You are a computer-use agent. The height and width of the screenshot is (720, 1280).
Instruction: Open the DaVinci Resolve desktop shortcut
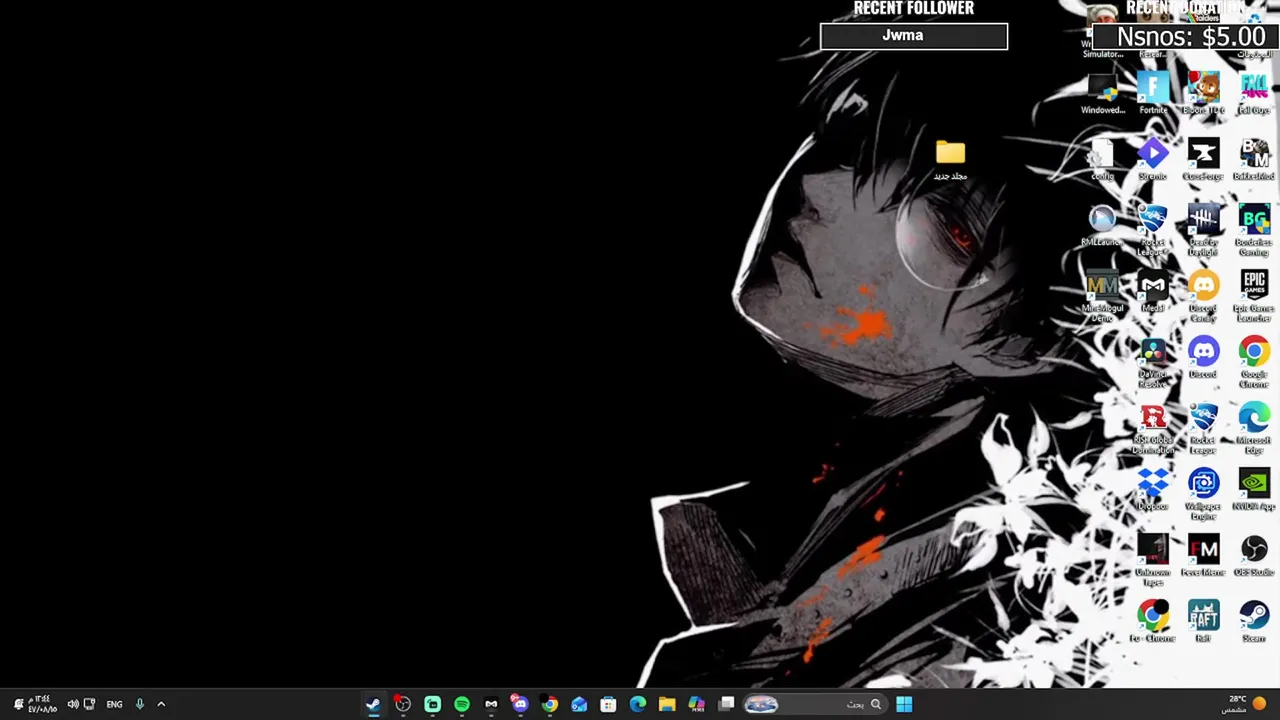[1153, 362]
